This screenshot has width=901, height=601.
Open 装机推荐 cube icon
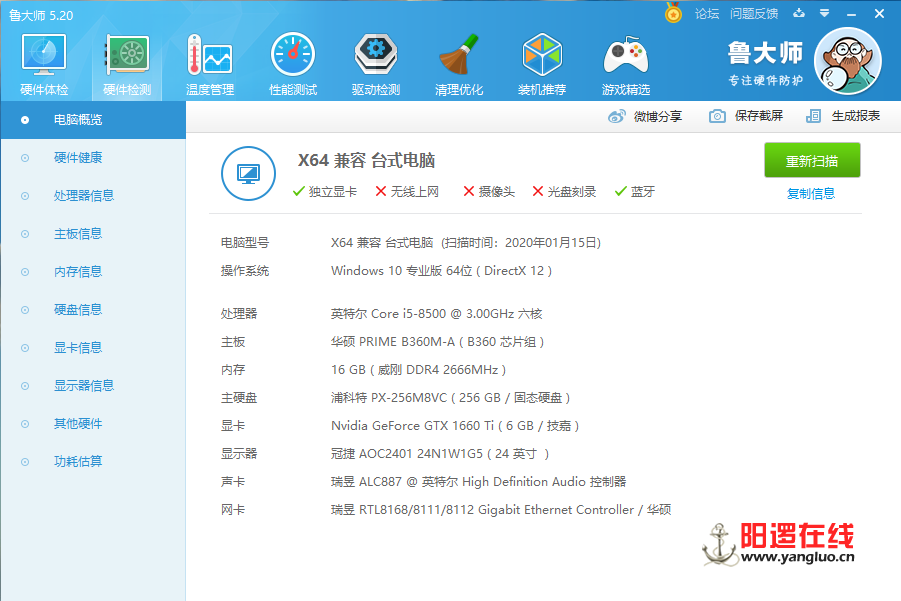[x=542, y=64]
